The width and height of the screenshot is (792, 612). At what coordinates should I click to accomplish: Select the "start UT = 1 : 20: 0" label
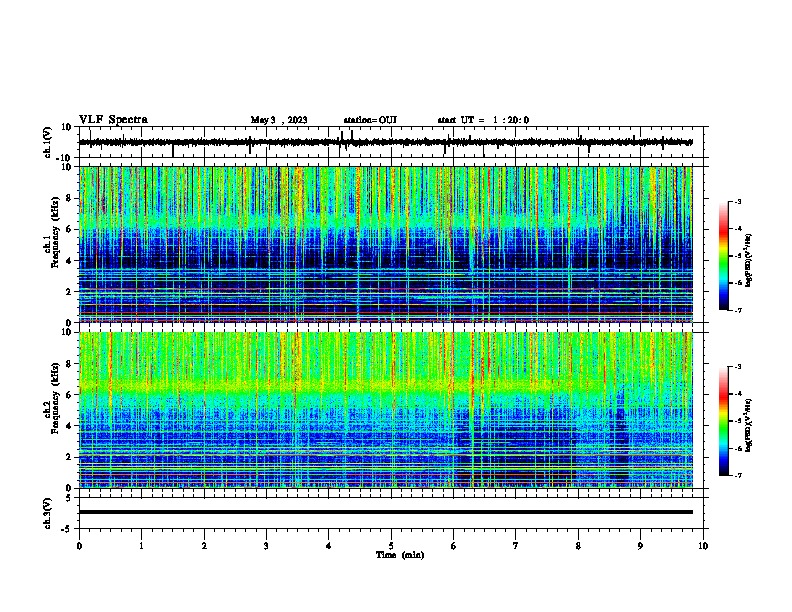[x=483, y=120]
